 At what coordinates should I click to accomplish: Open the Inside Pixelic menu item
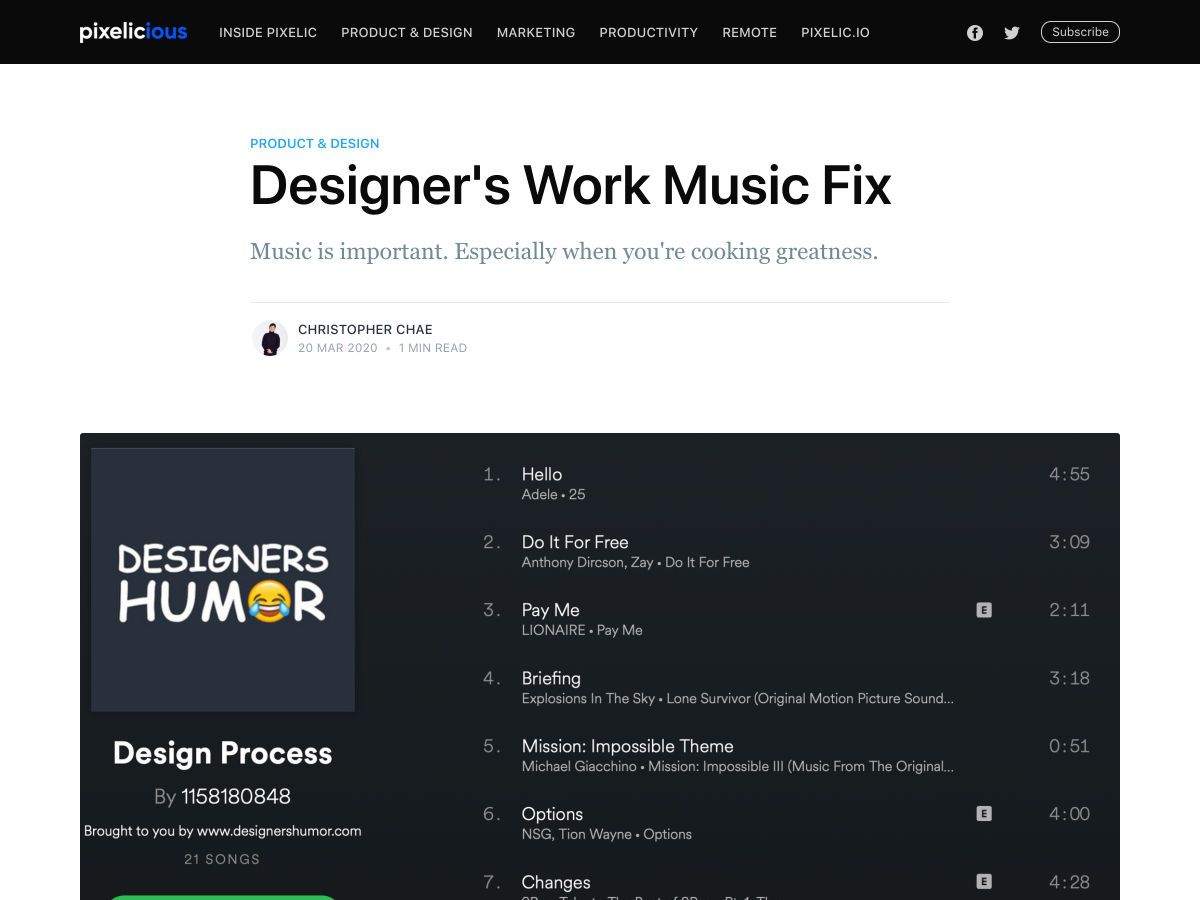268,33
